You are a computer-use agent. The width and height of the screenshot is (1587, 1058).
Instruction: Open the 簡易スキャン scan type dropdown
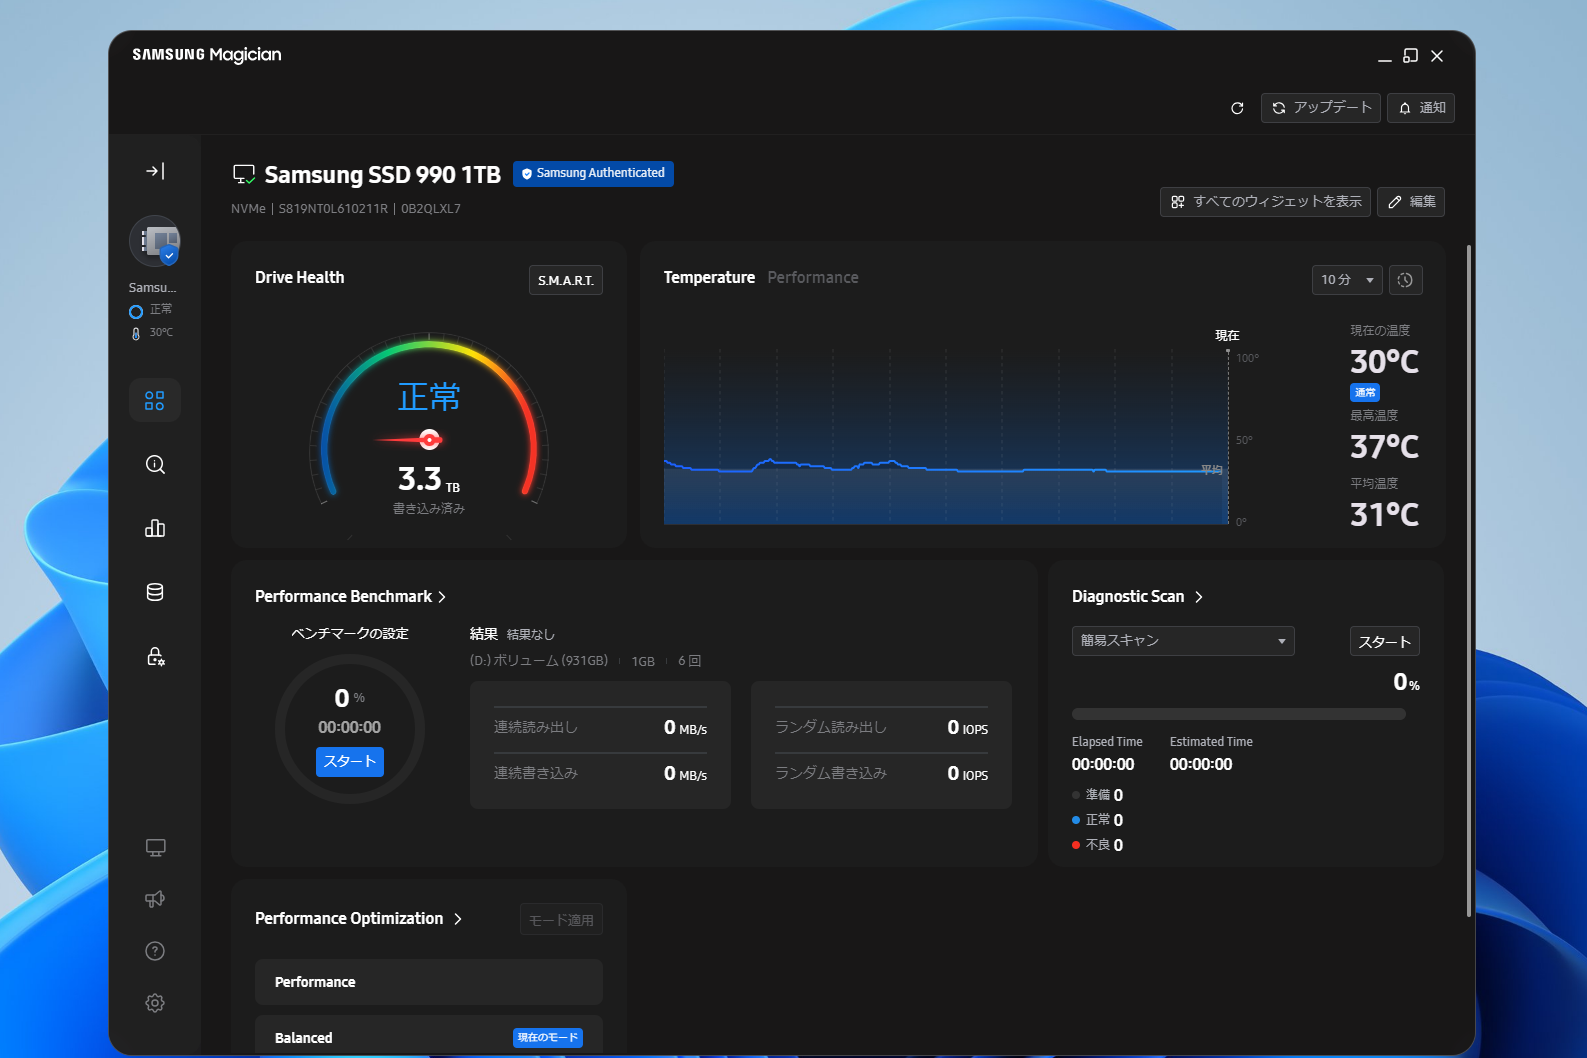pos(1183,641)
